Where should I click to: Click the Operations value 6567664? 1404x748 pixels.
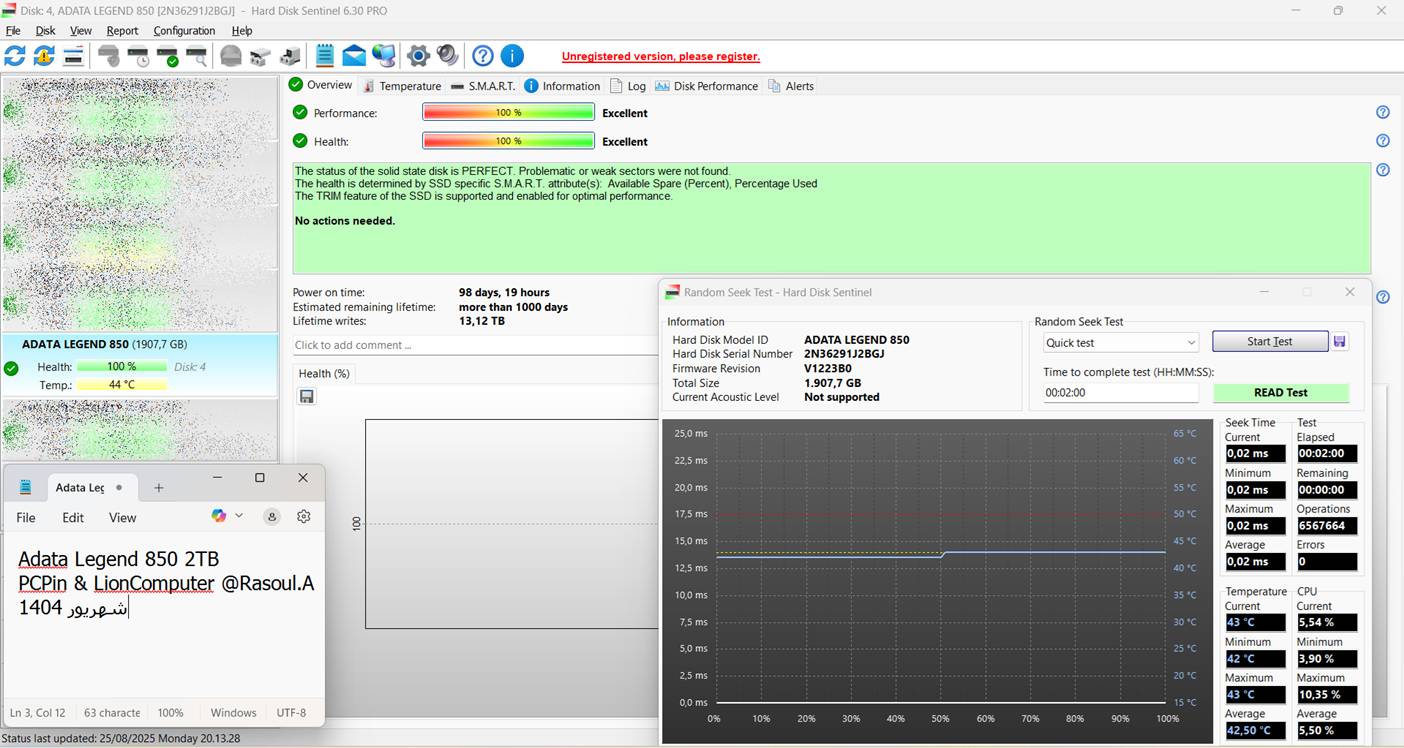point(1327,526)
